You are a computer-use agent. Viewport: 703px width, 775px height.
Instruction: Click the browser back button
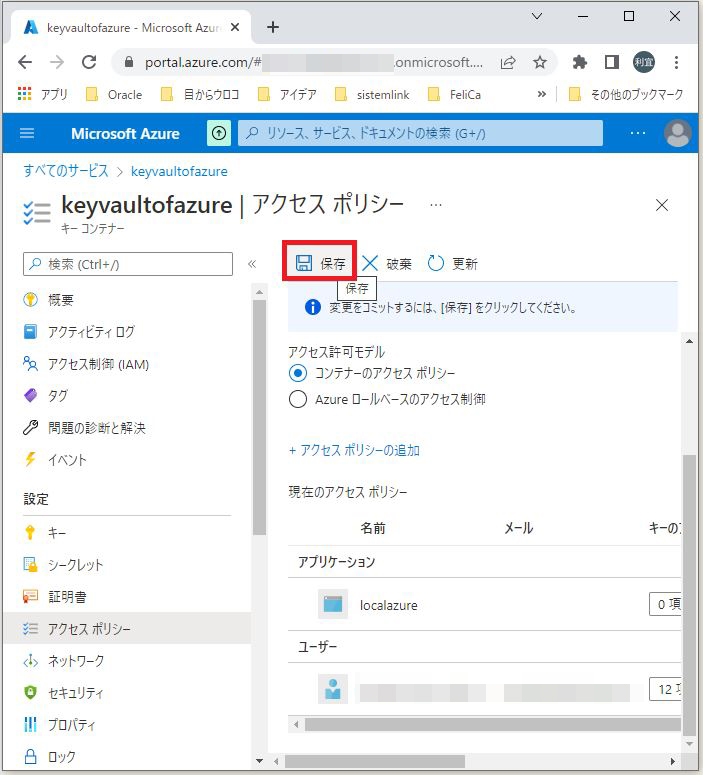[25, 62]
